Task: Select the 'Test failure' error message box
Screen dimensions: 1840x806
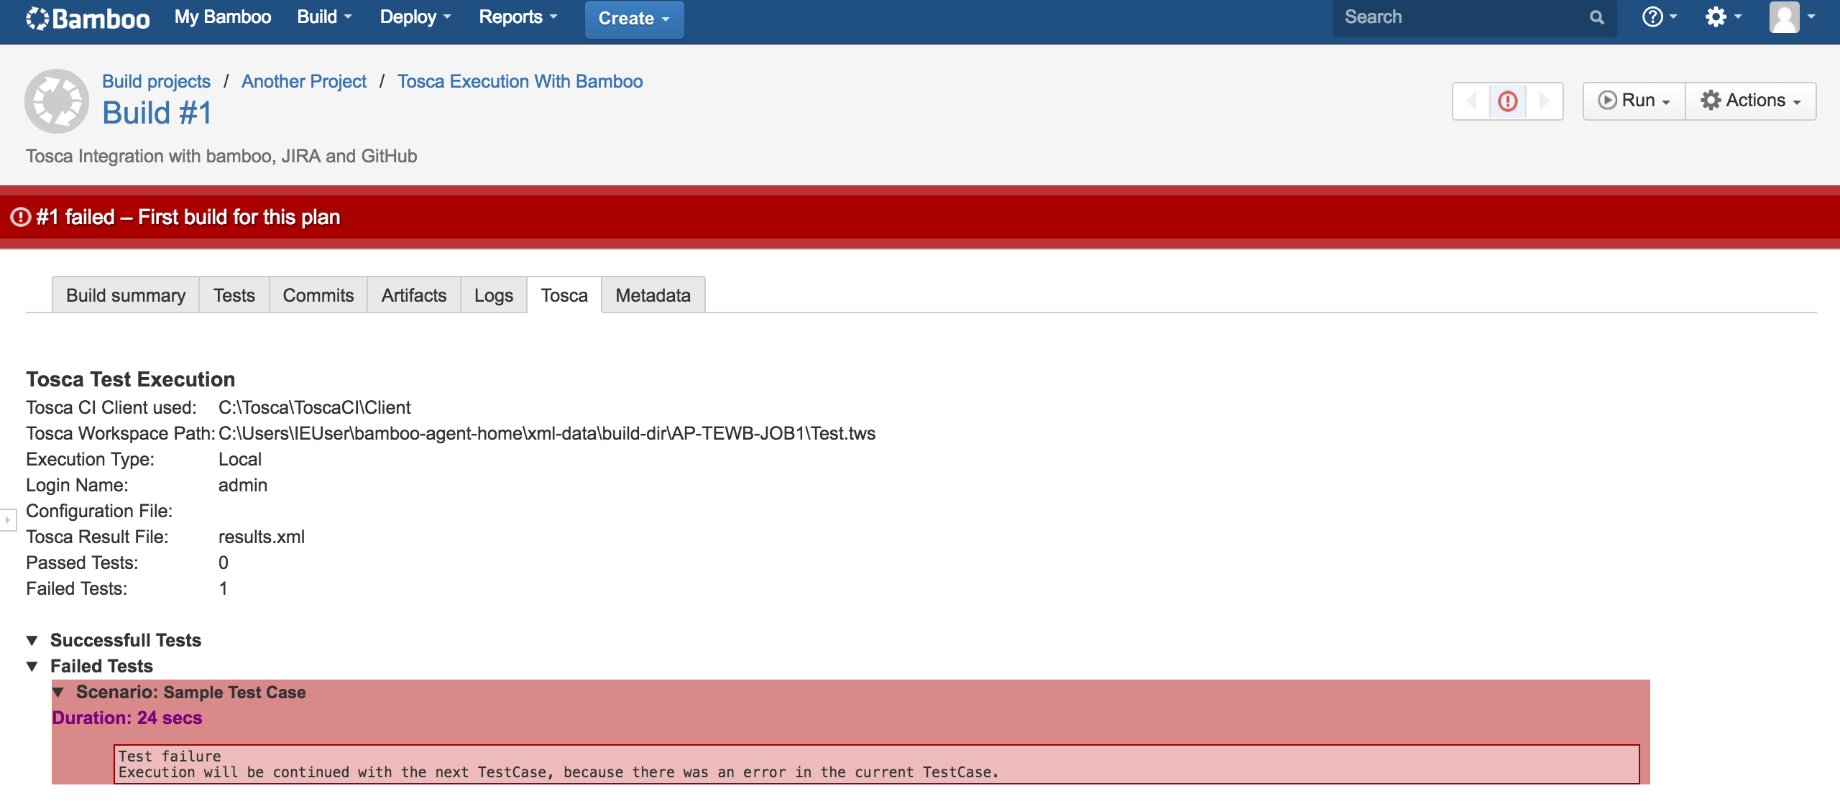Action: tap(877, 765)
